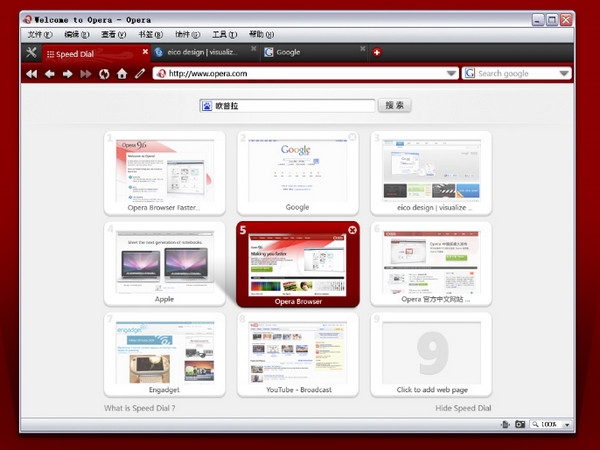Image resolution: width=600 pixels, height=450 pixels.
Task: Switch to the eico design tab
Action: coord(203,52)
